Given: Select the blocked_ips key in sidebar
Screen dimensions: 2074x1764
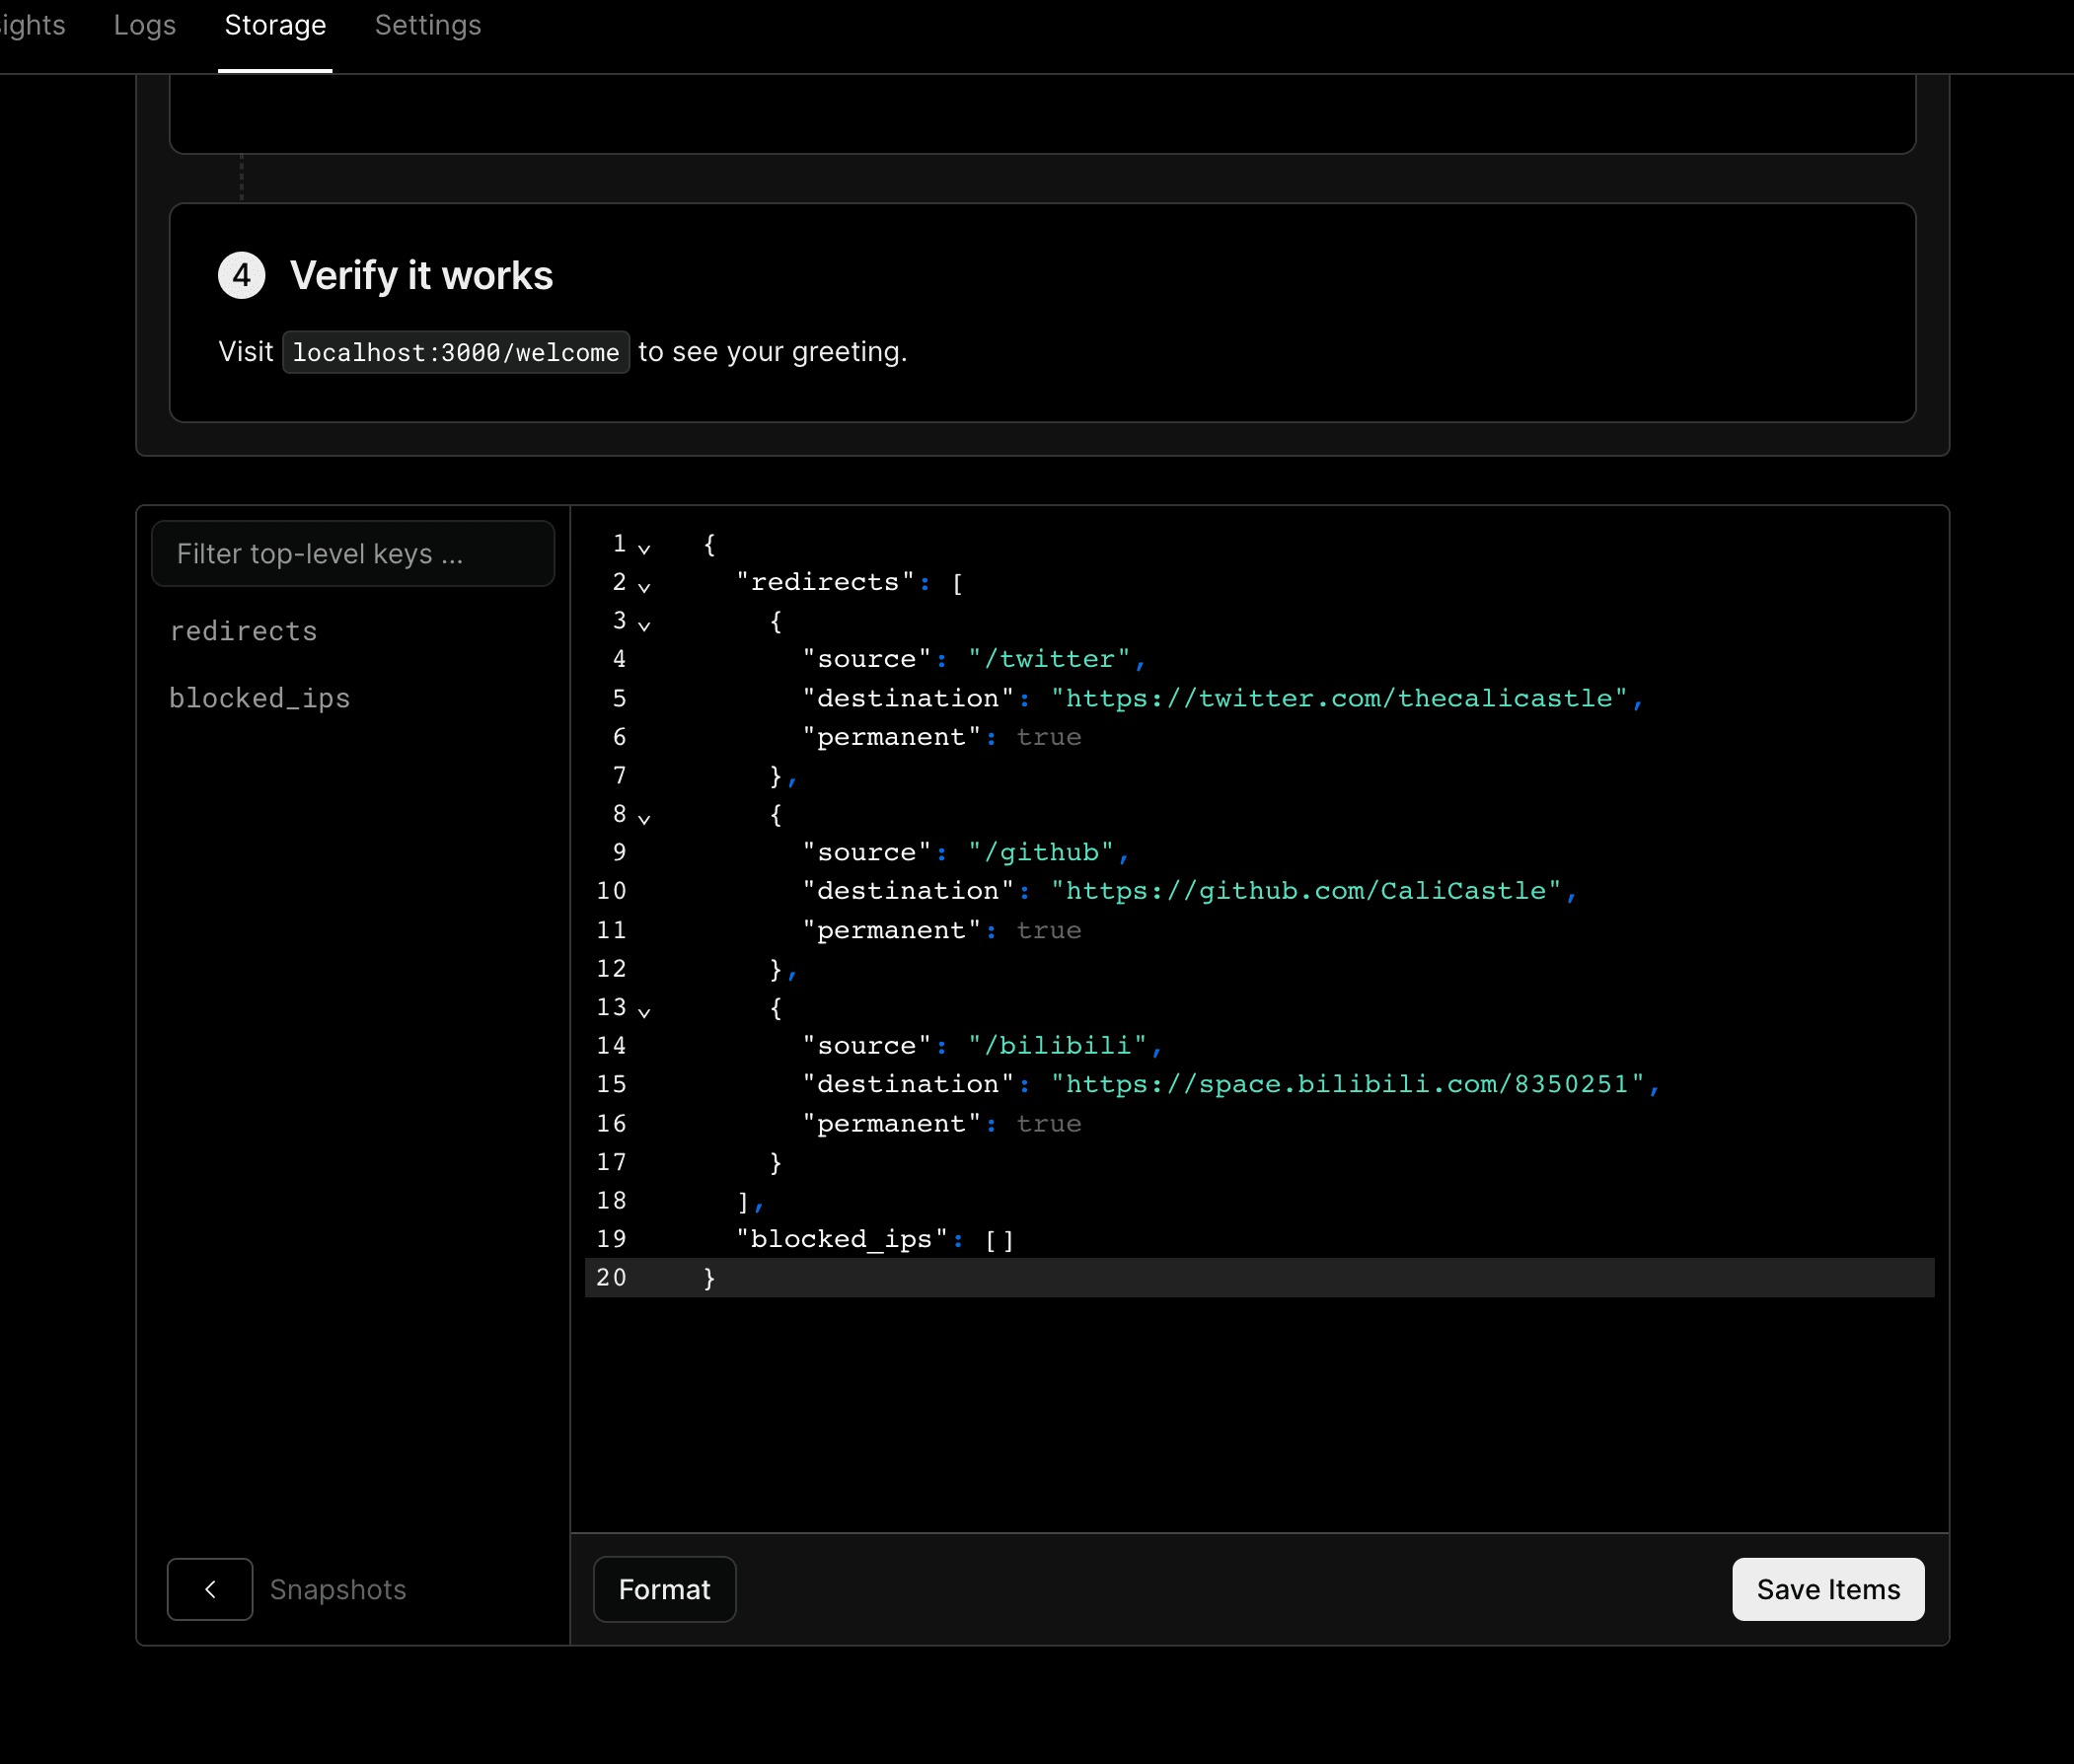Looking at the screenshot, I should point(260,698).
